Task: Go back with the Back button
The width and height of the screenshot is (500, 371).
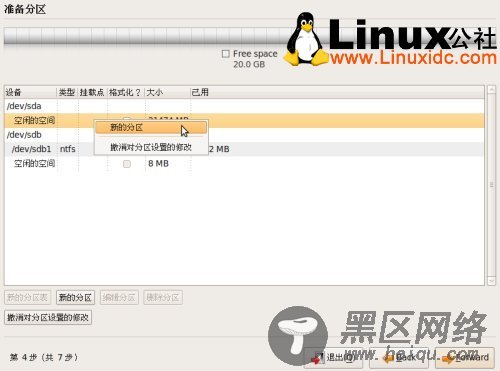Action: coord(399,357)
